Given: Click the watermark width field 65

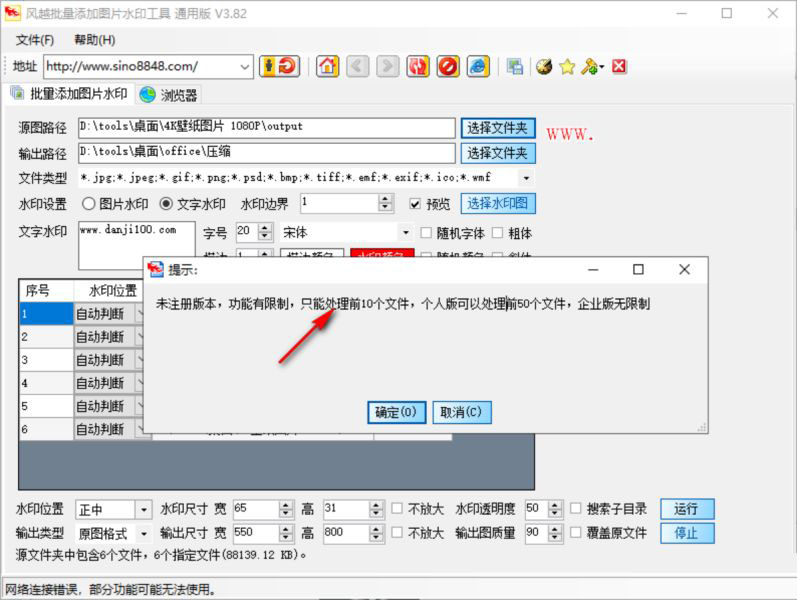Looking at the screenshot, I should tap(256, 508).
